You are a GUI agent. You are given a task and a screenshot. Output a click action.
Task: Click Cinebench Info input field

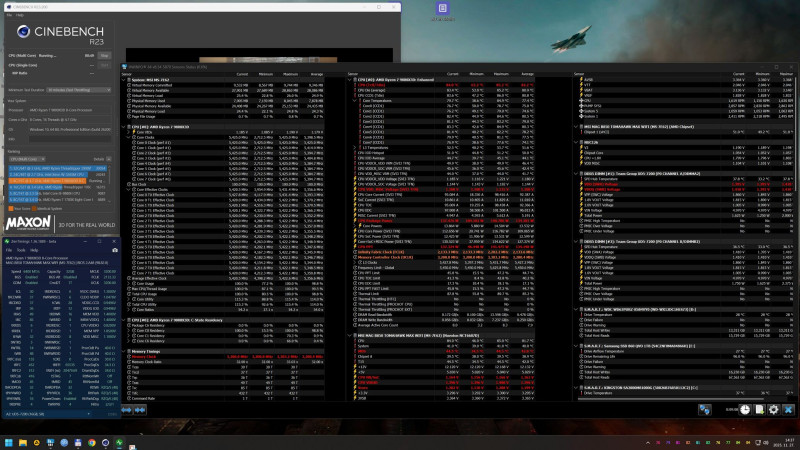click(x=70, y=139)
